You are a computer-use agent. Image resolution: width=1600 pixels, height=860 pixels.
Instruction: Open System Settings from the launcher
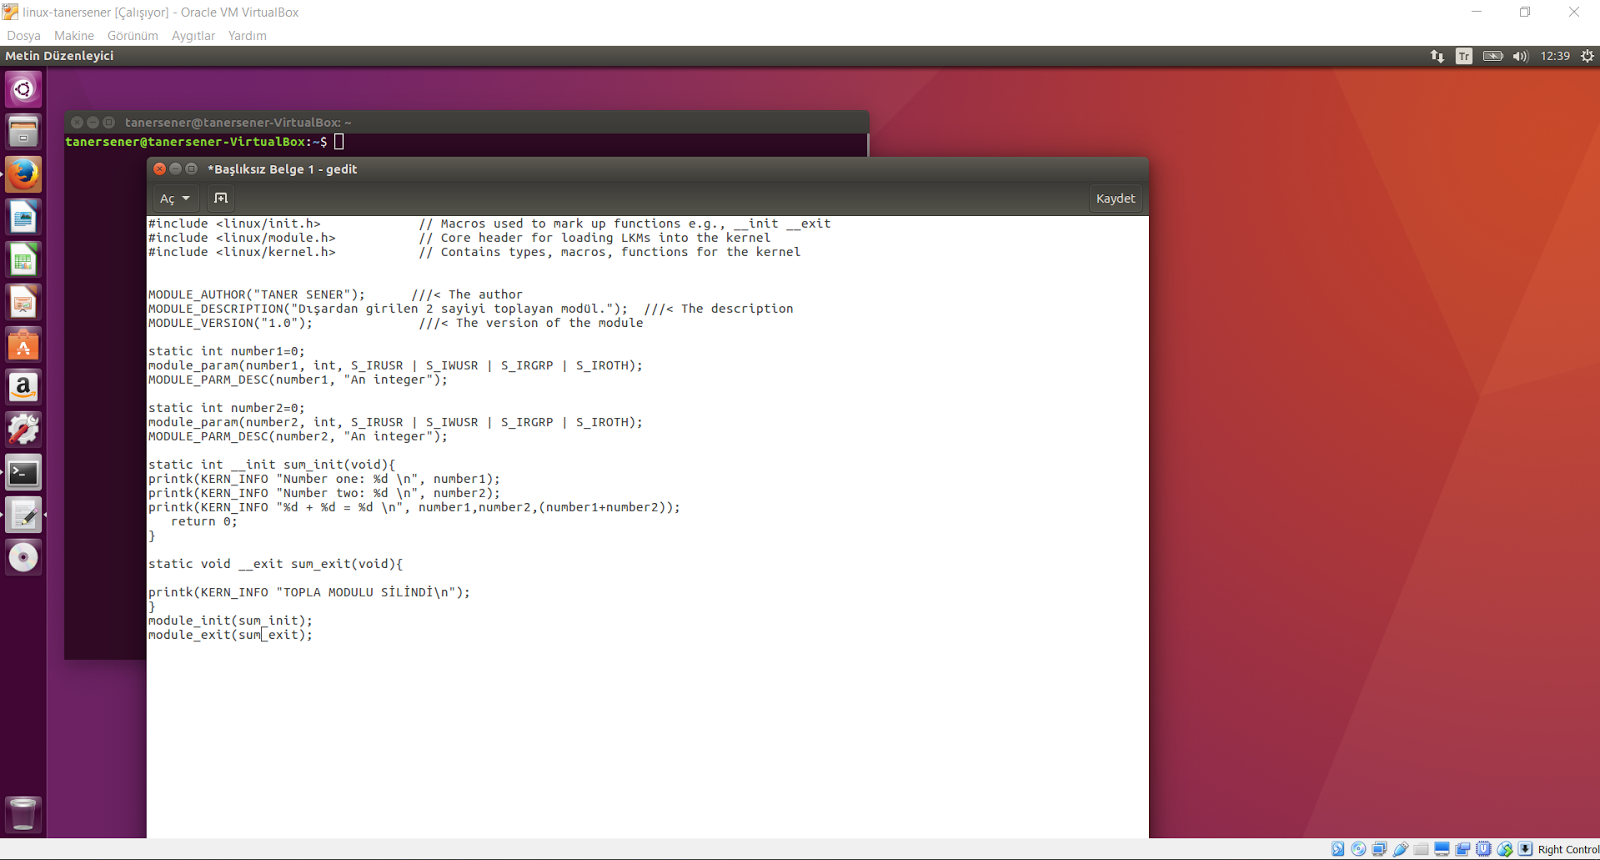coord(23,430)
